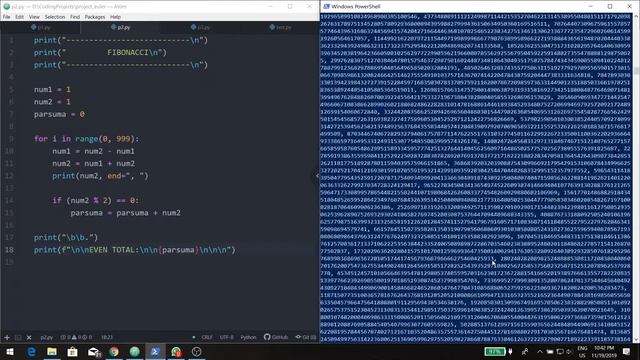Open the Find menu in Atom
This screenshot has width=640, height=360.
coord(75,17)
